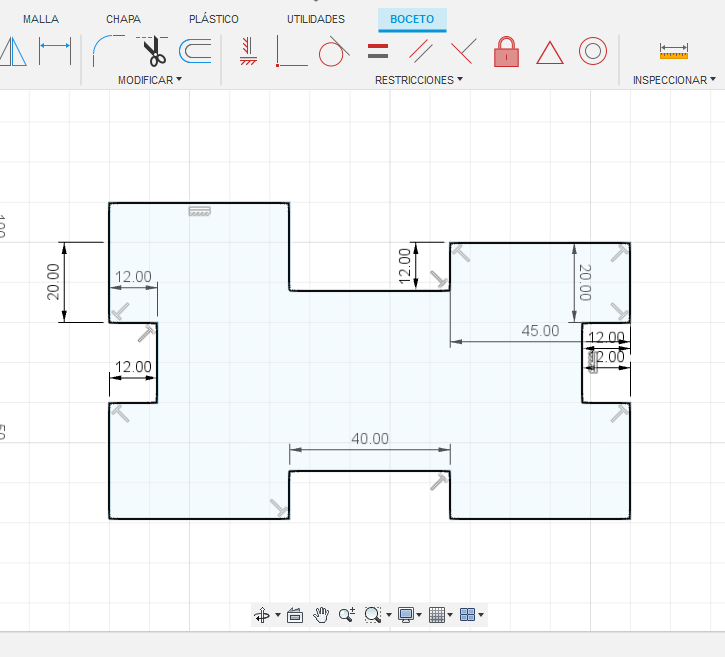Apply the Concentric constraint

point(593,51)
